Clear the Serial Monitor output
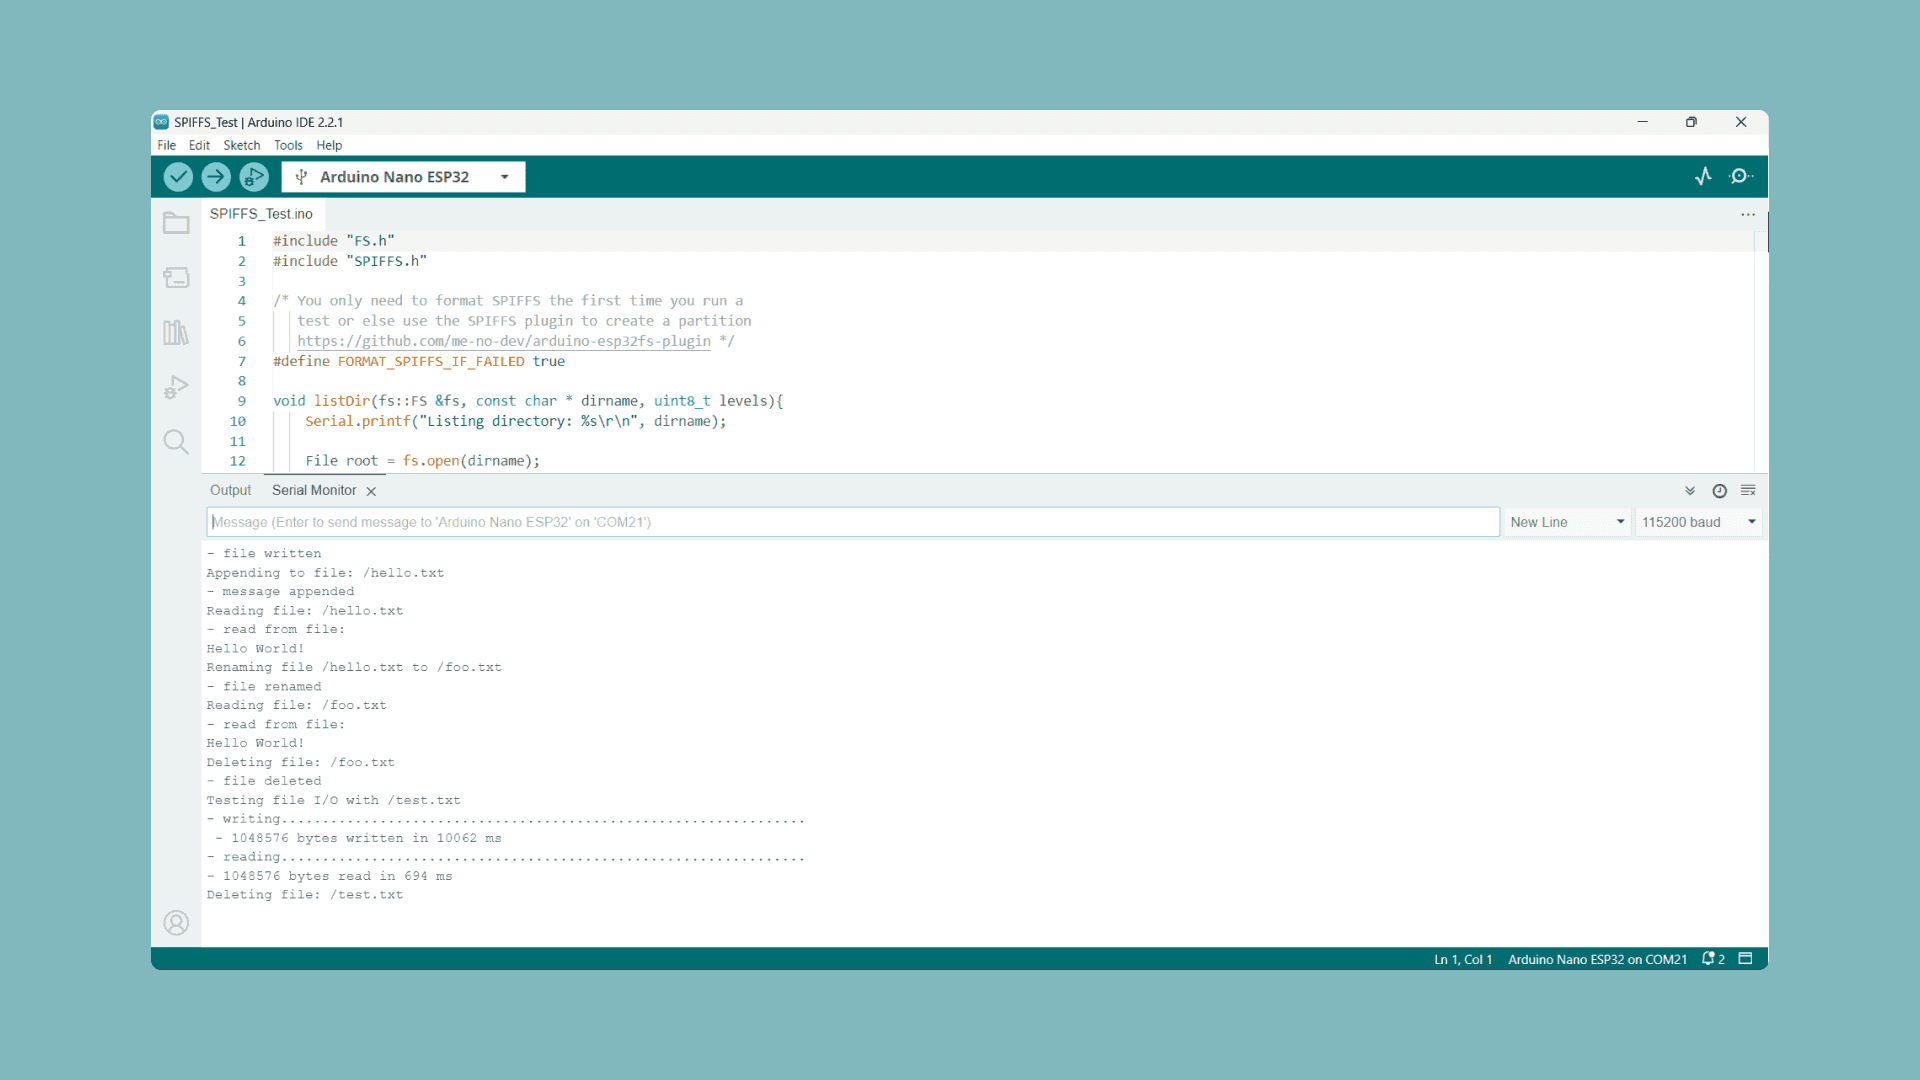This screenshot has height=1080, width=1920. tap(1748, 491)
